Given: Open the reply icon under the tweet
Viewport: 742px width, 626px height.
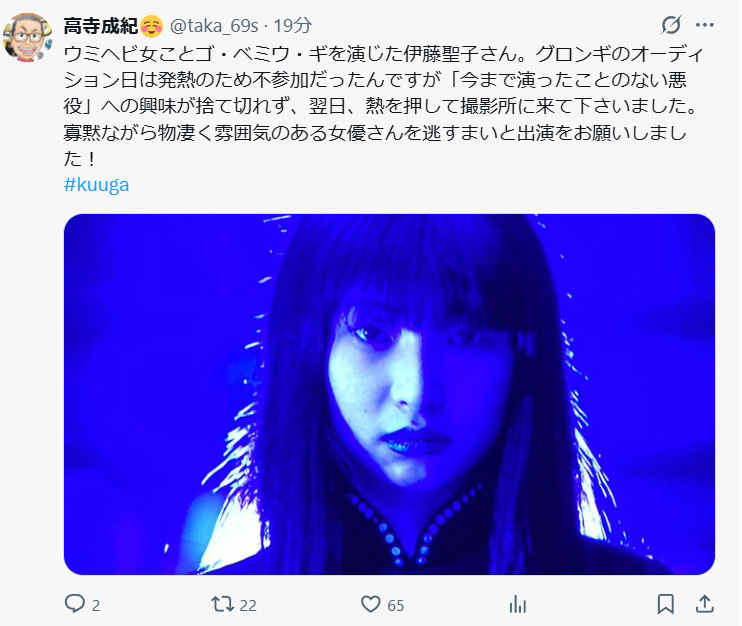Looking at the screenshot, I should click(x=75, y=604).
